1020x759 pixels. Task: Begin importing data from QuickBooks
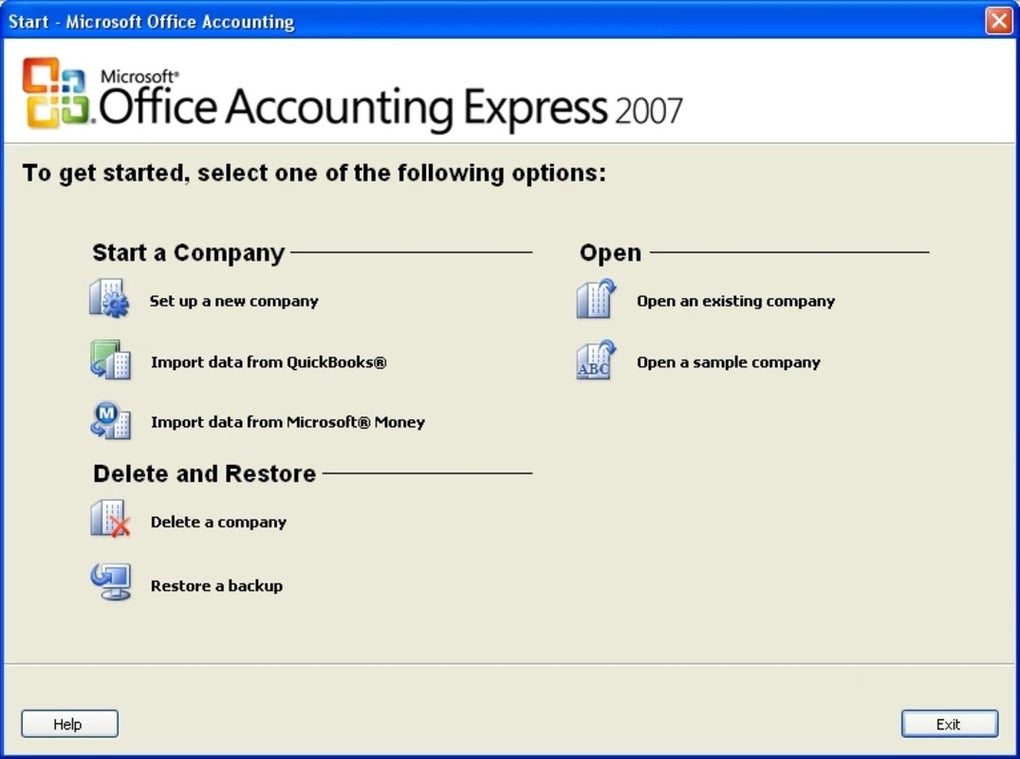[267, 364]
